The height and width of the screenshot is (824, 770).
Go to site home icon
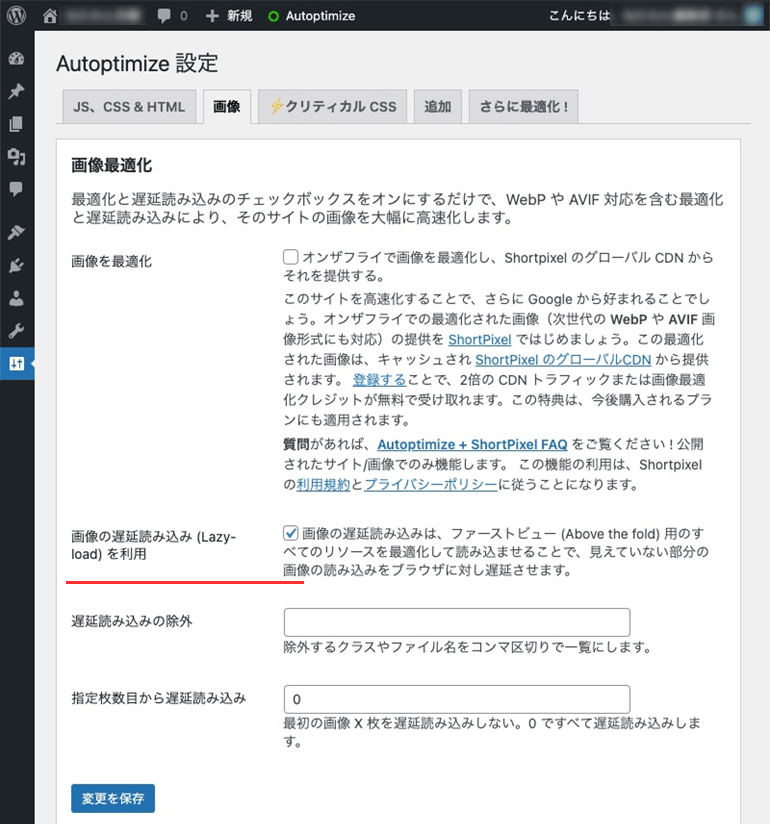pos(50,16)
